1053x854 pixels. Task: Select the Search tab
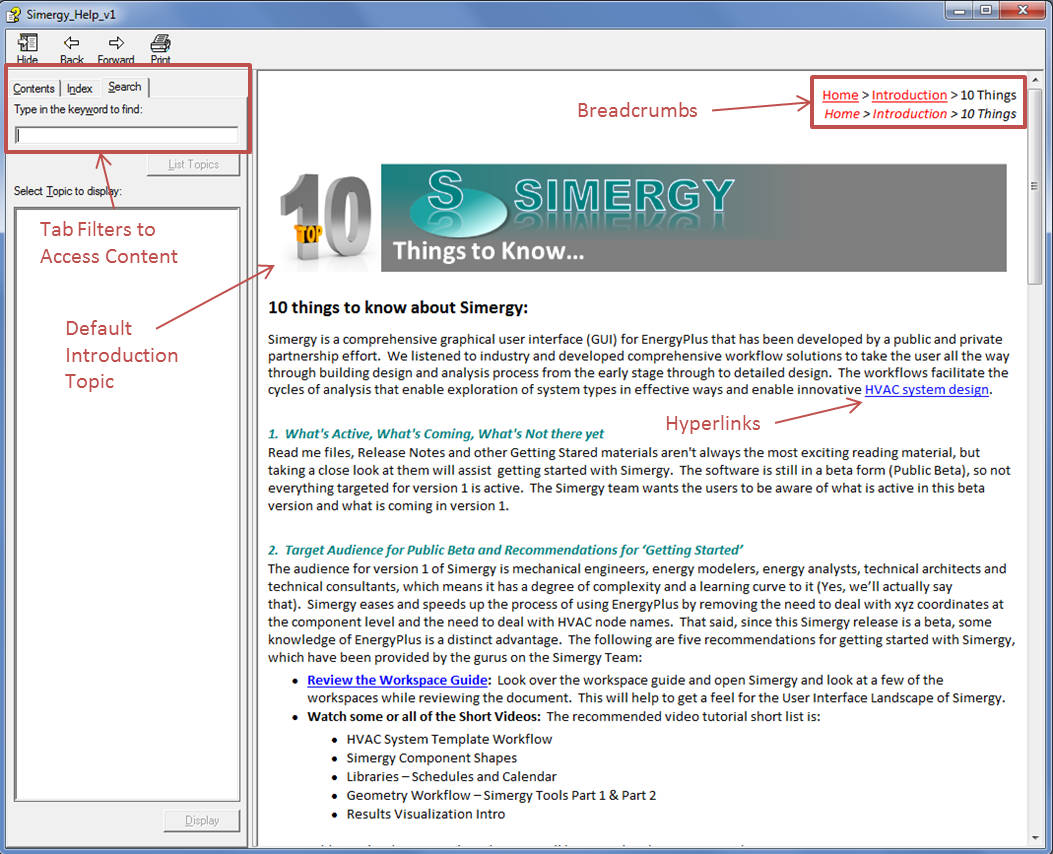(x=125, y=87)
